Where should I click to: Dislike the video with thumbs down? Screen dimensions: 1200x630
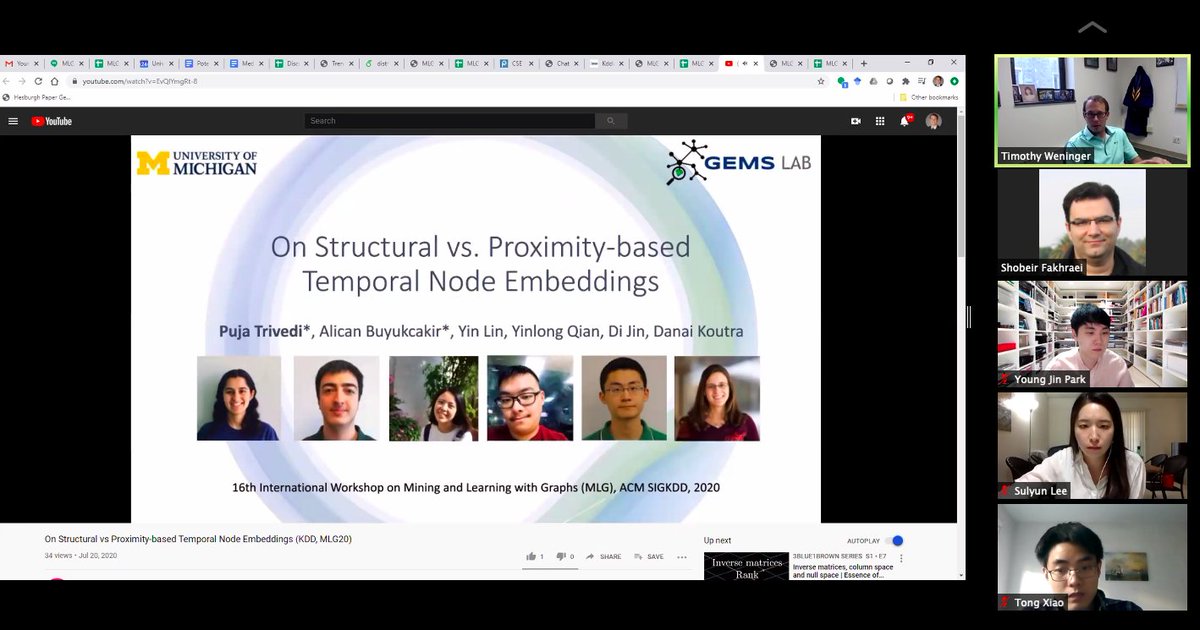(x=561, y=558)
